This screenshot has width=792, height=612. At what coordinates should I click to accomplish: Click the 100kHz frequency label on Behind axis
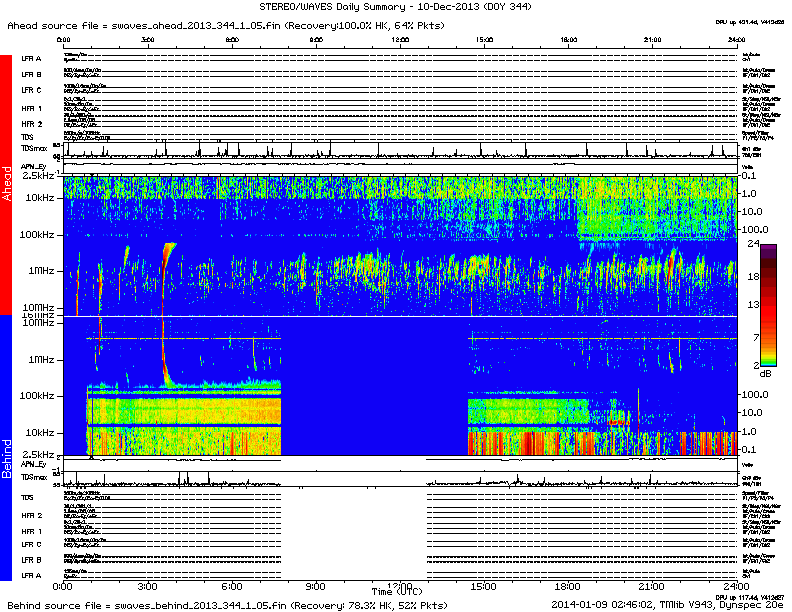38,396
